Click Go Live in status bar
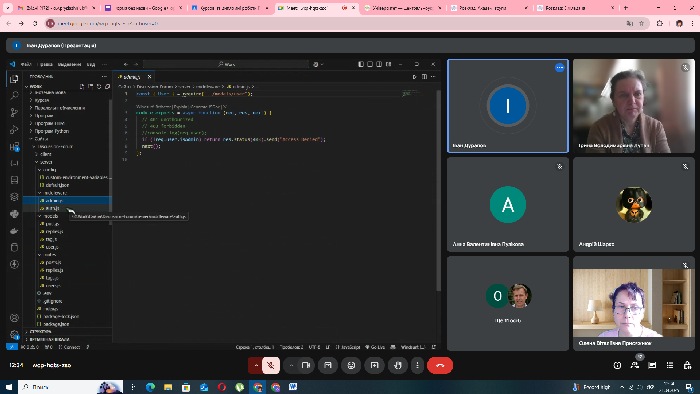700x394 pixels. click(x=375, y=347)
